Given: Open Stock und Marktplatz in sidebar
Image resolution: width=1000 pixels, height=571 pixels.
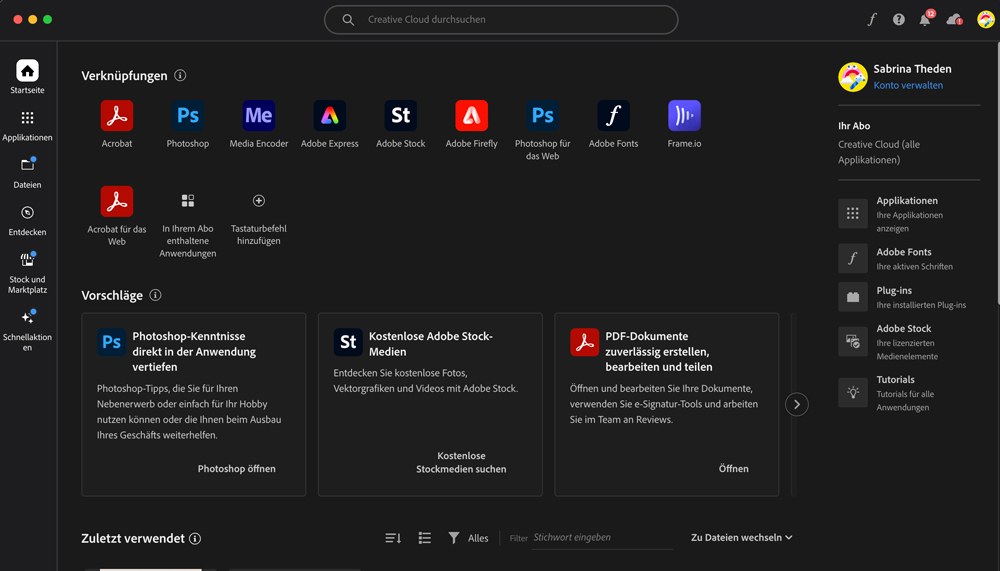Looking at the screenshot, I should pyautogui.click(x=27, y=270).
